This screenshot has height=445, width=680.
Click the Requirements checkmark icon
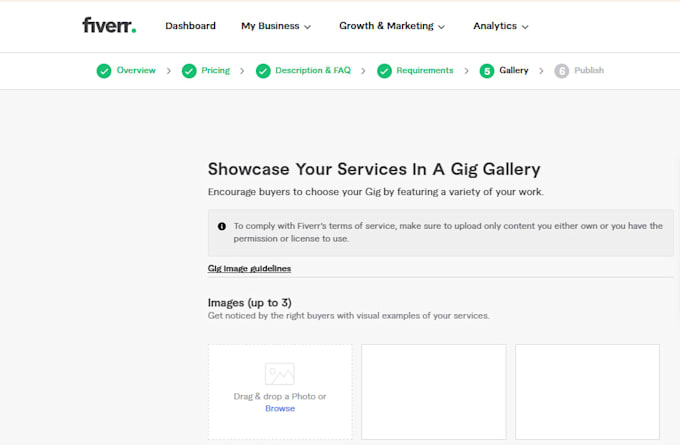(x=384, y=71)
